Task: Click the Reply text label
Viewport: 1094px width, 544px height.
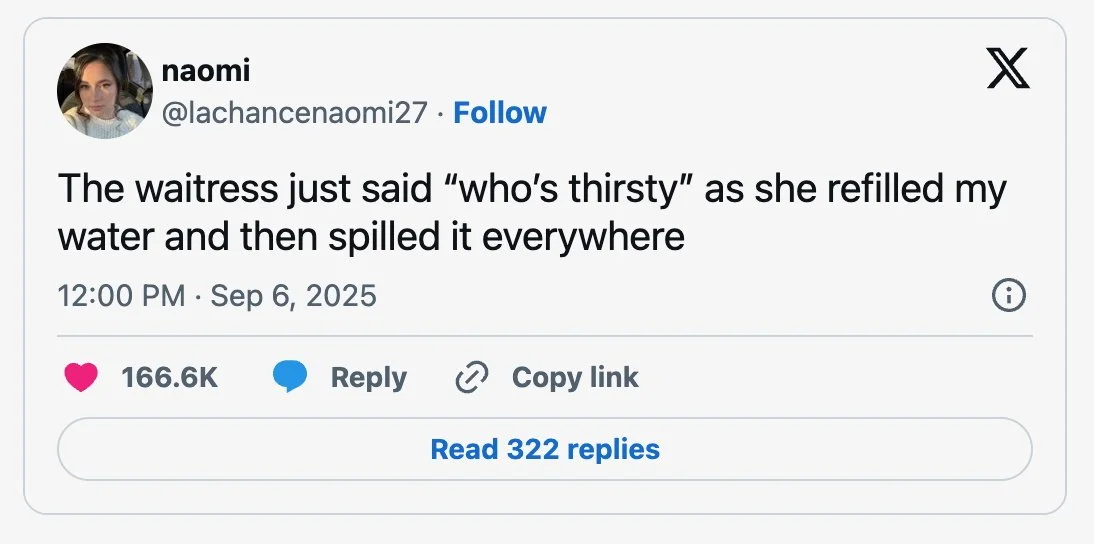Action: click(368, 377)
